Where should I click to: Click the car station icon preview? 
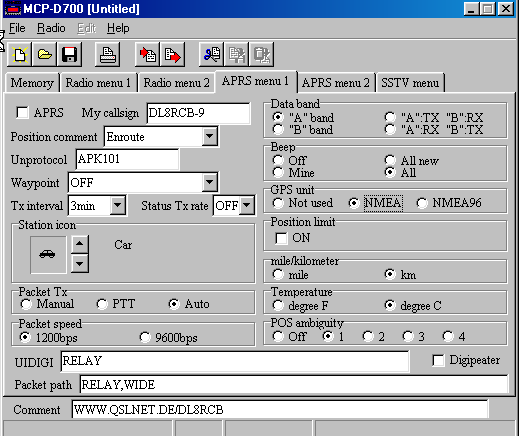click(48, 255)
